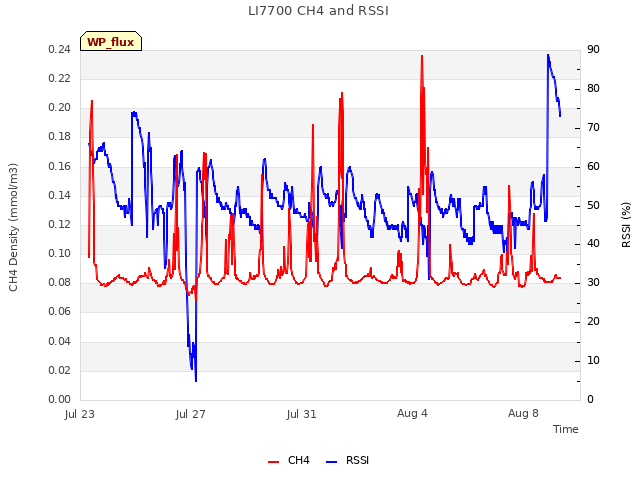640x480 pixels.
Task: Click the 0.10 left axis label
Action: tap(60, 253)
